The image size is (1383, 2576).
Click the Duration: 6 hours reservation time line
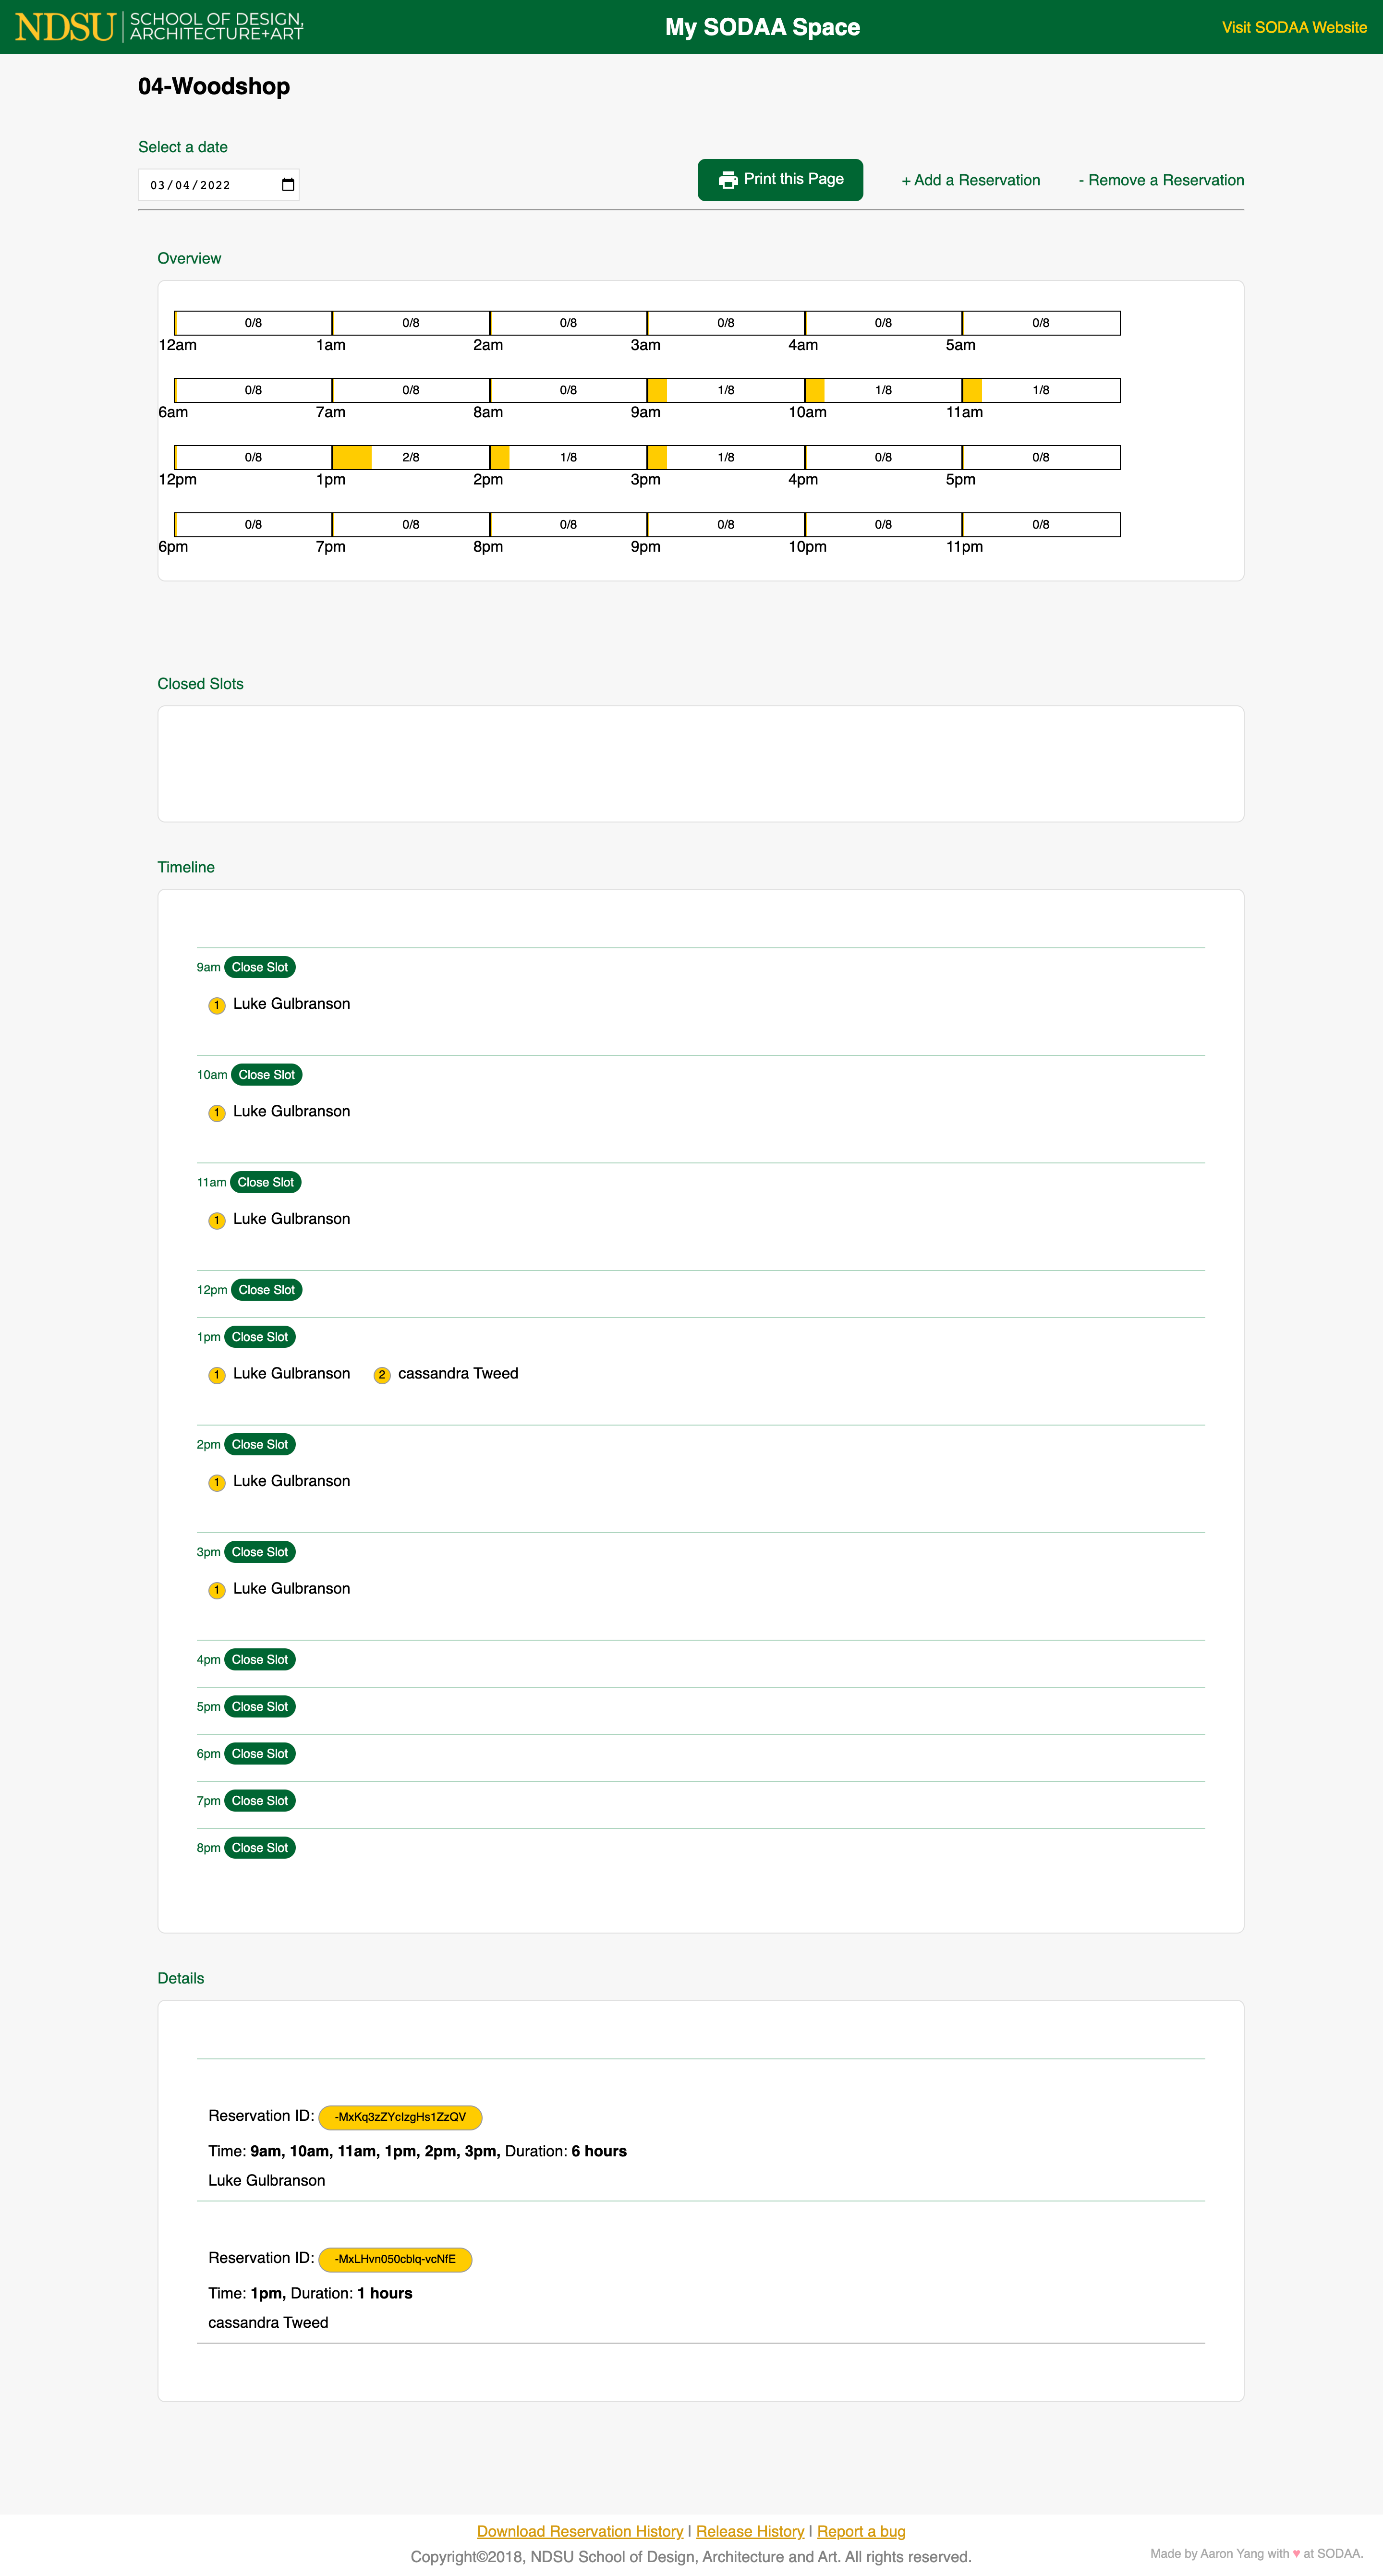(417, 2151)
